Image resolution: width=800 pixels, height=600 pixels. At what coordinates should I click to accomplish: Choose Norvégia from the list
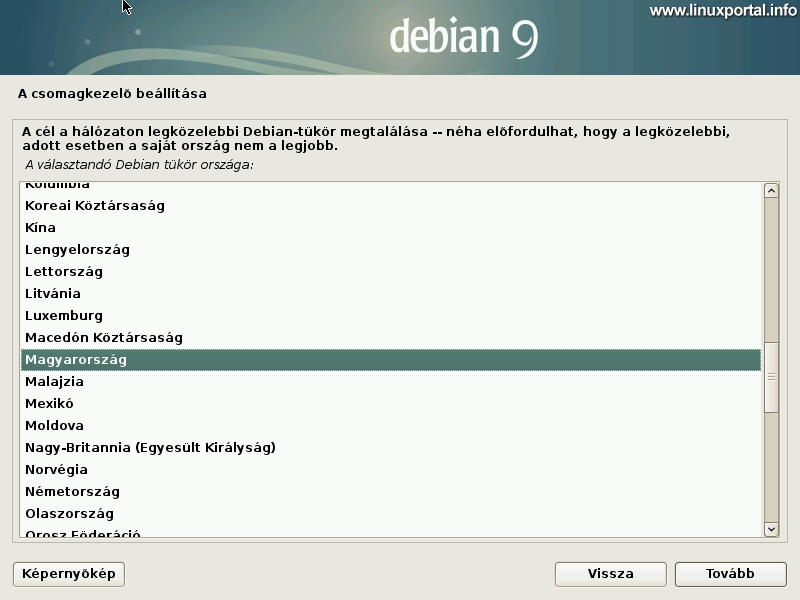coord(390,469)
